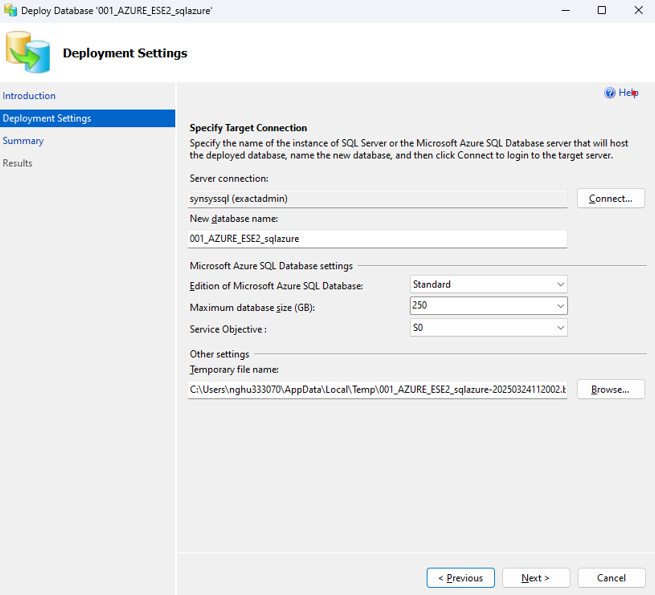Select the Results step
The image size is (655, 595).
click(18, 163)
